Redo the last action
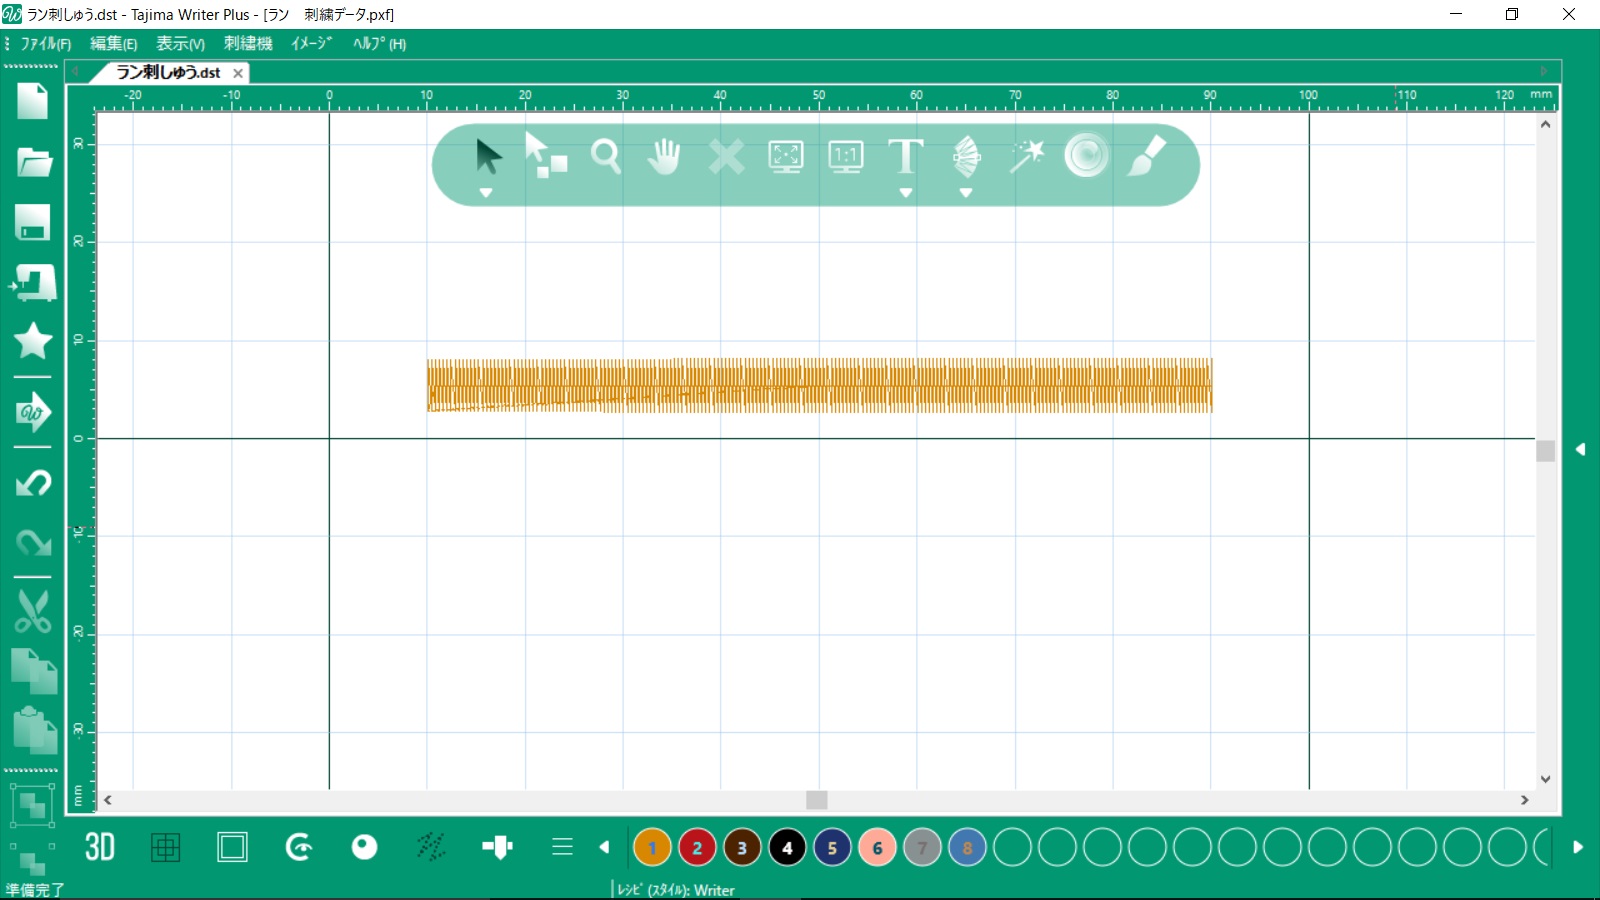This screenshot has width=1600, height=900. coord(32,542)
